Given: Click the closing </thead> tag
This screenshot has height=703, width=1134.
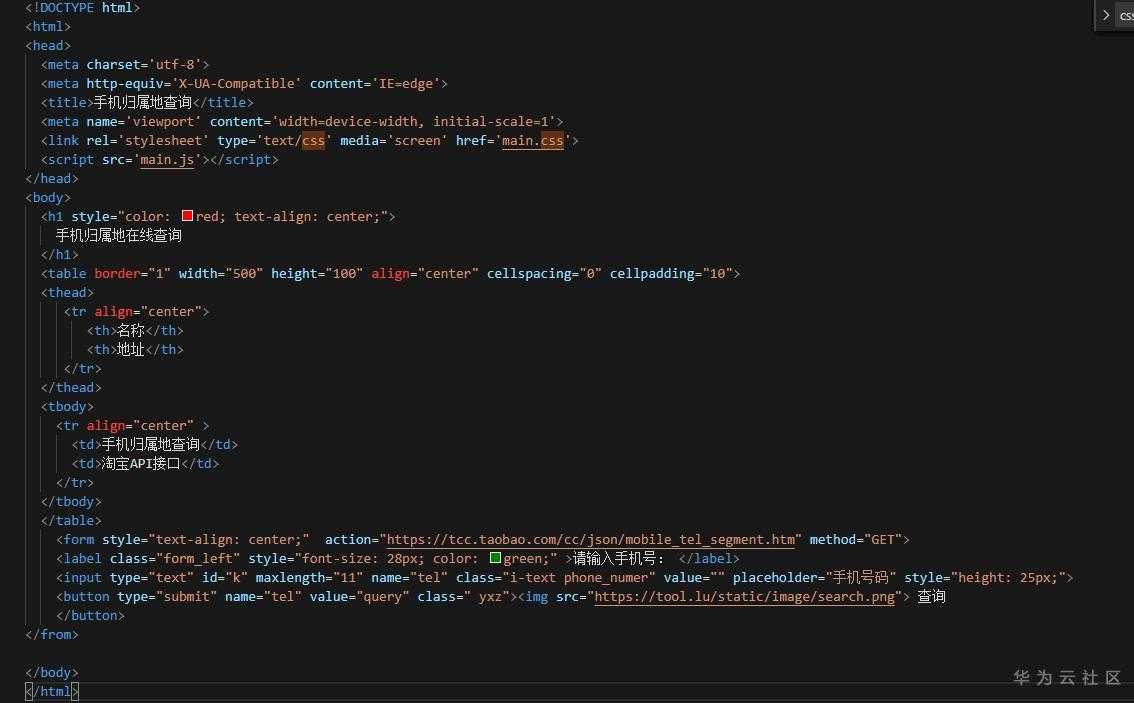Looking at the screenshot, I should tap(71, 388).
